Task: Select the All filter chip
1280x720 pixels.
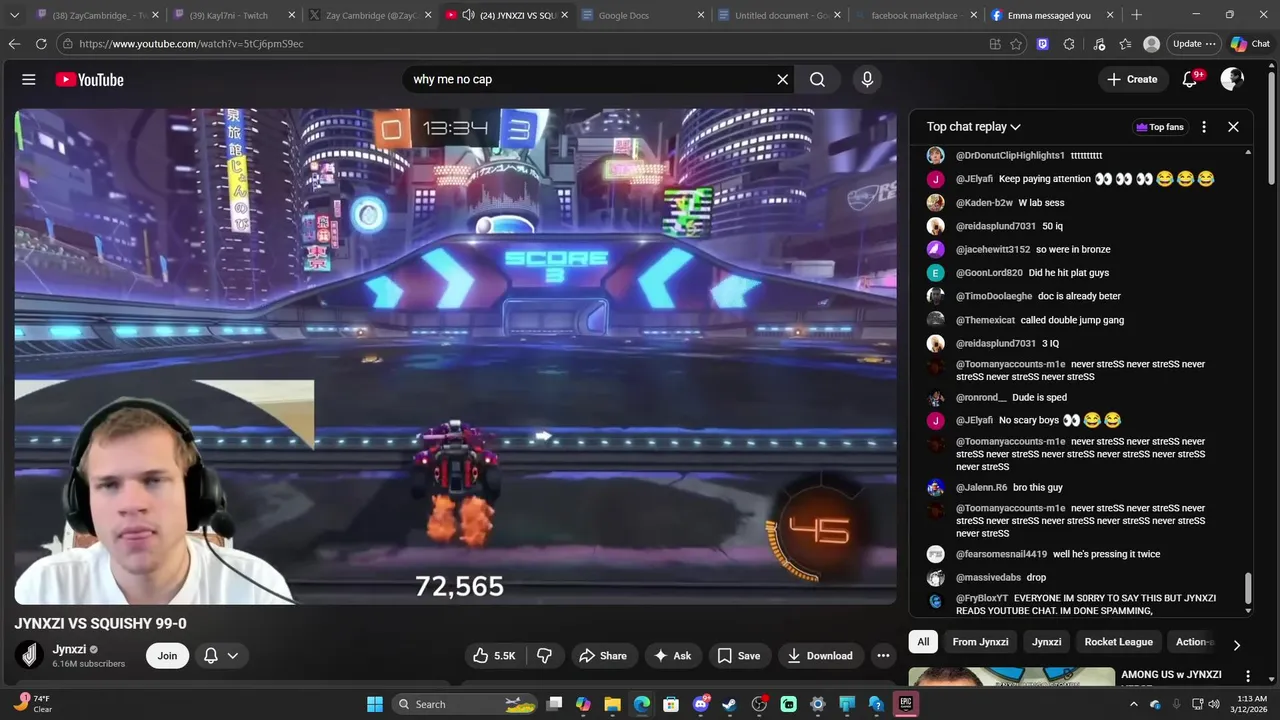Action: click(923, 642)
